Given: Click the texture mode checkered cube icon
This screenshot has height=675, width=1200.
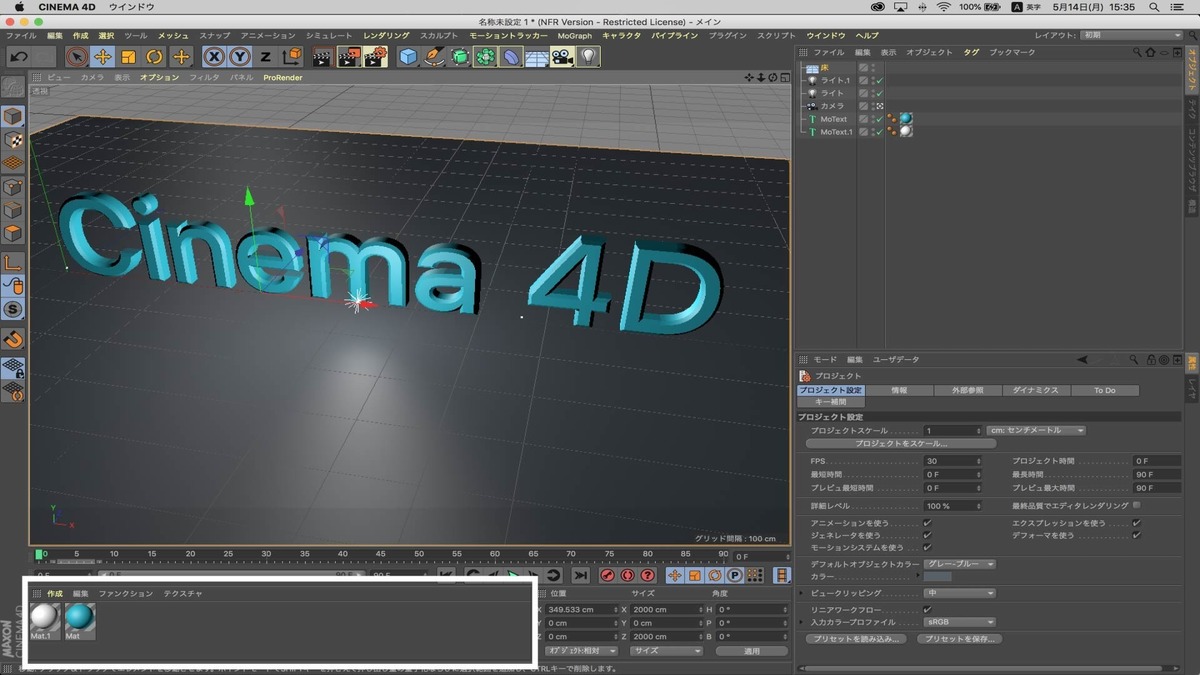Looking at the screenshot, I should click(13, 140).
